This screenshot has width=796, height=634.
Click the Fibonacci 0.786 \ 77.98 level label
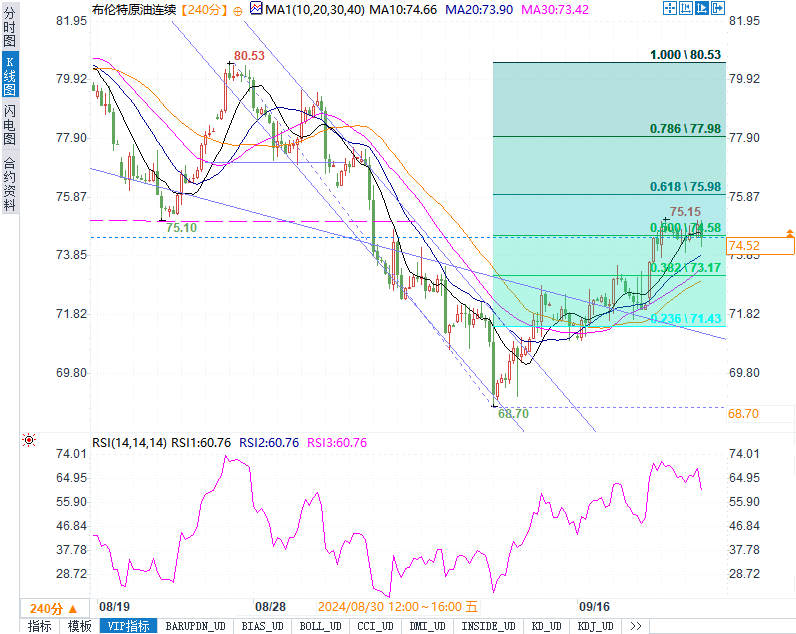coord(685,129)
